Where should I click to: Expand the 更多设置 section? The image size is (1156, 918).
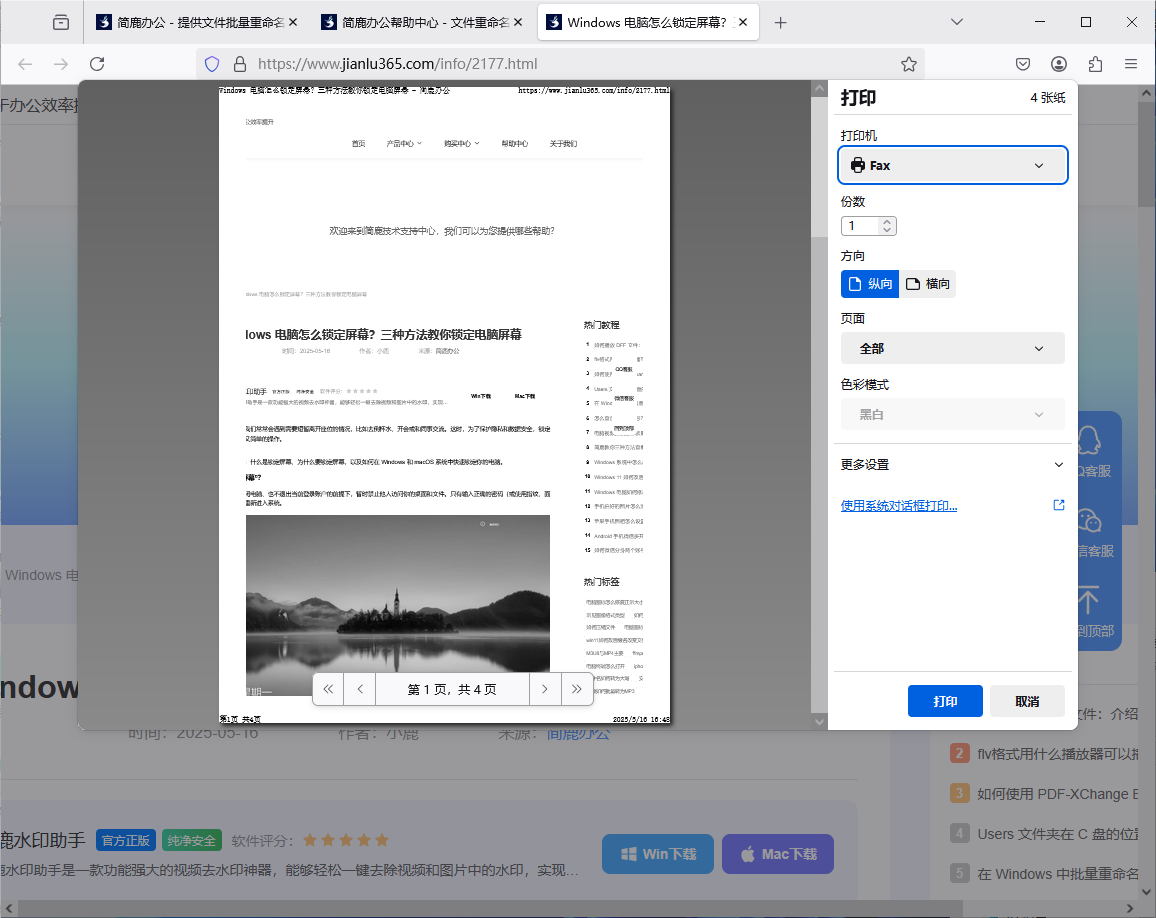[x=952, y=464]
